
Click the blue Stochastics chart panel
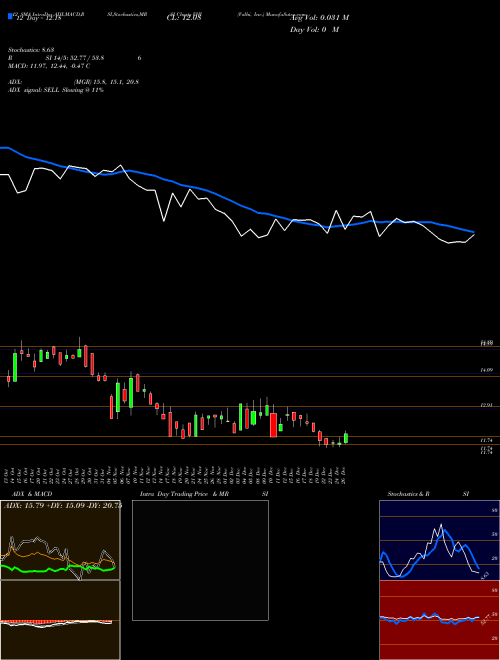point(439,540)
